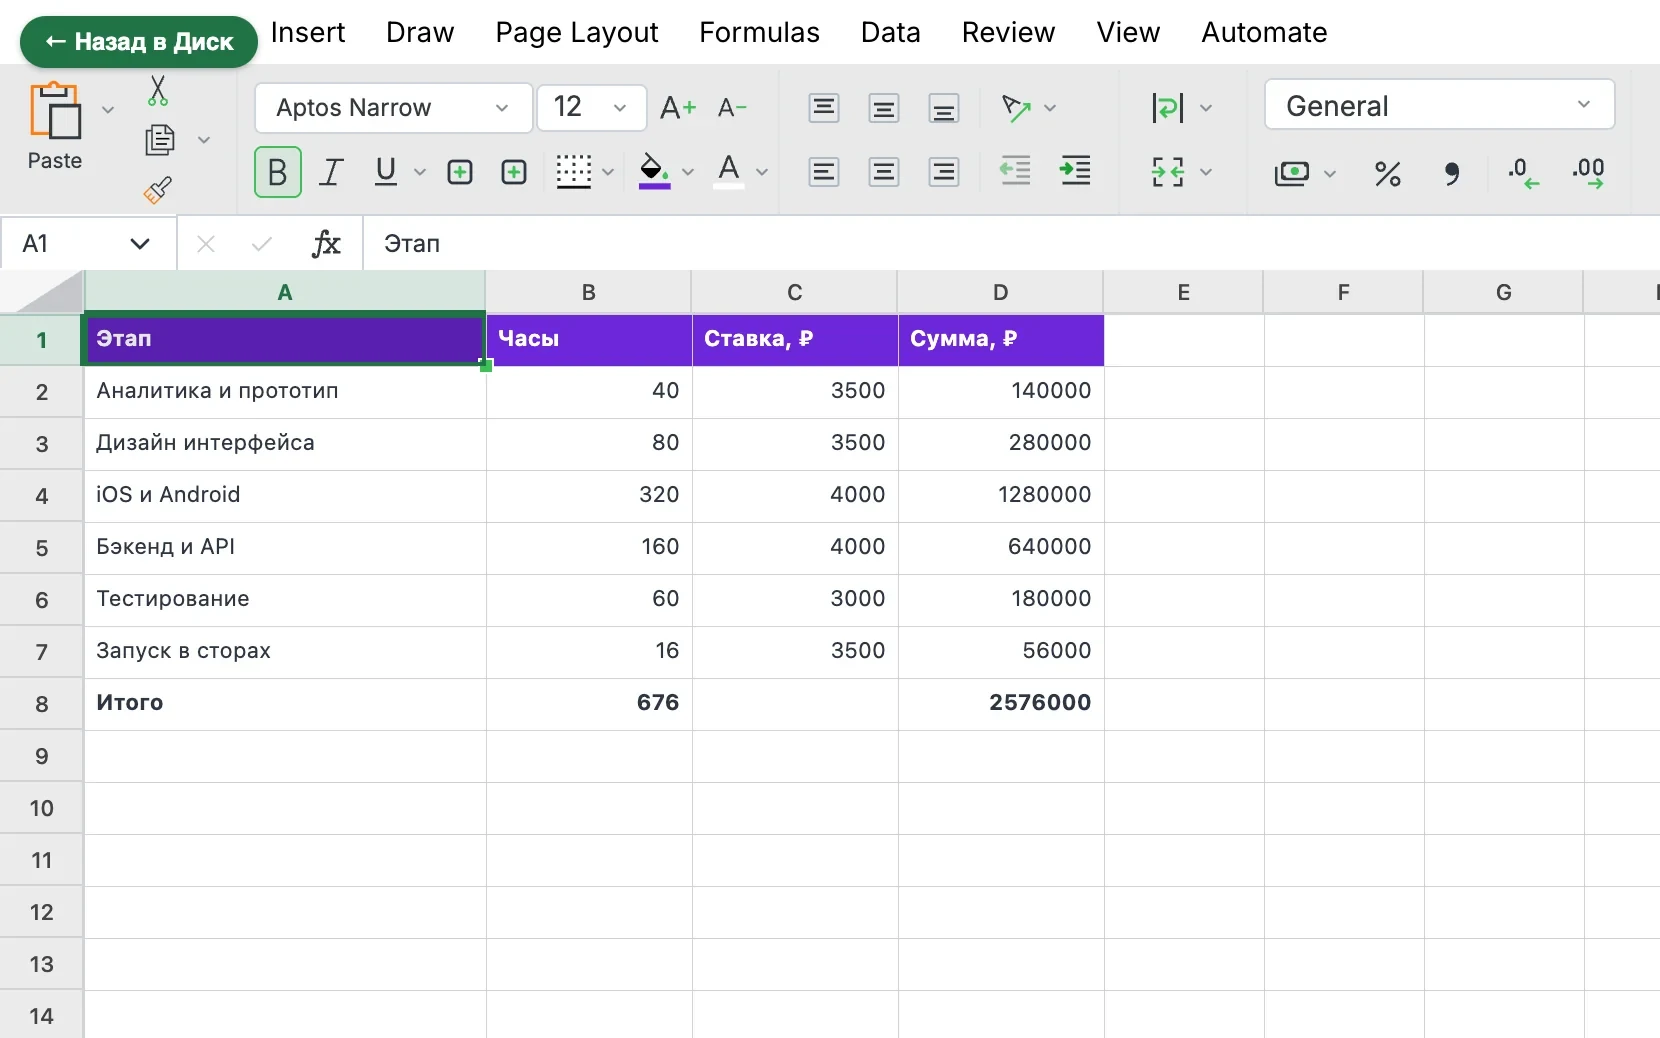Click the Increase Font Size icon

(677, 108)
